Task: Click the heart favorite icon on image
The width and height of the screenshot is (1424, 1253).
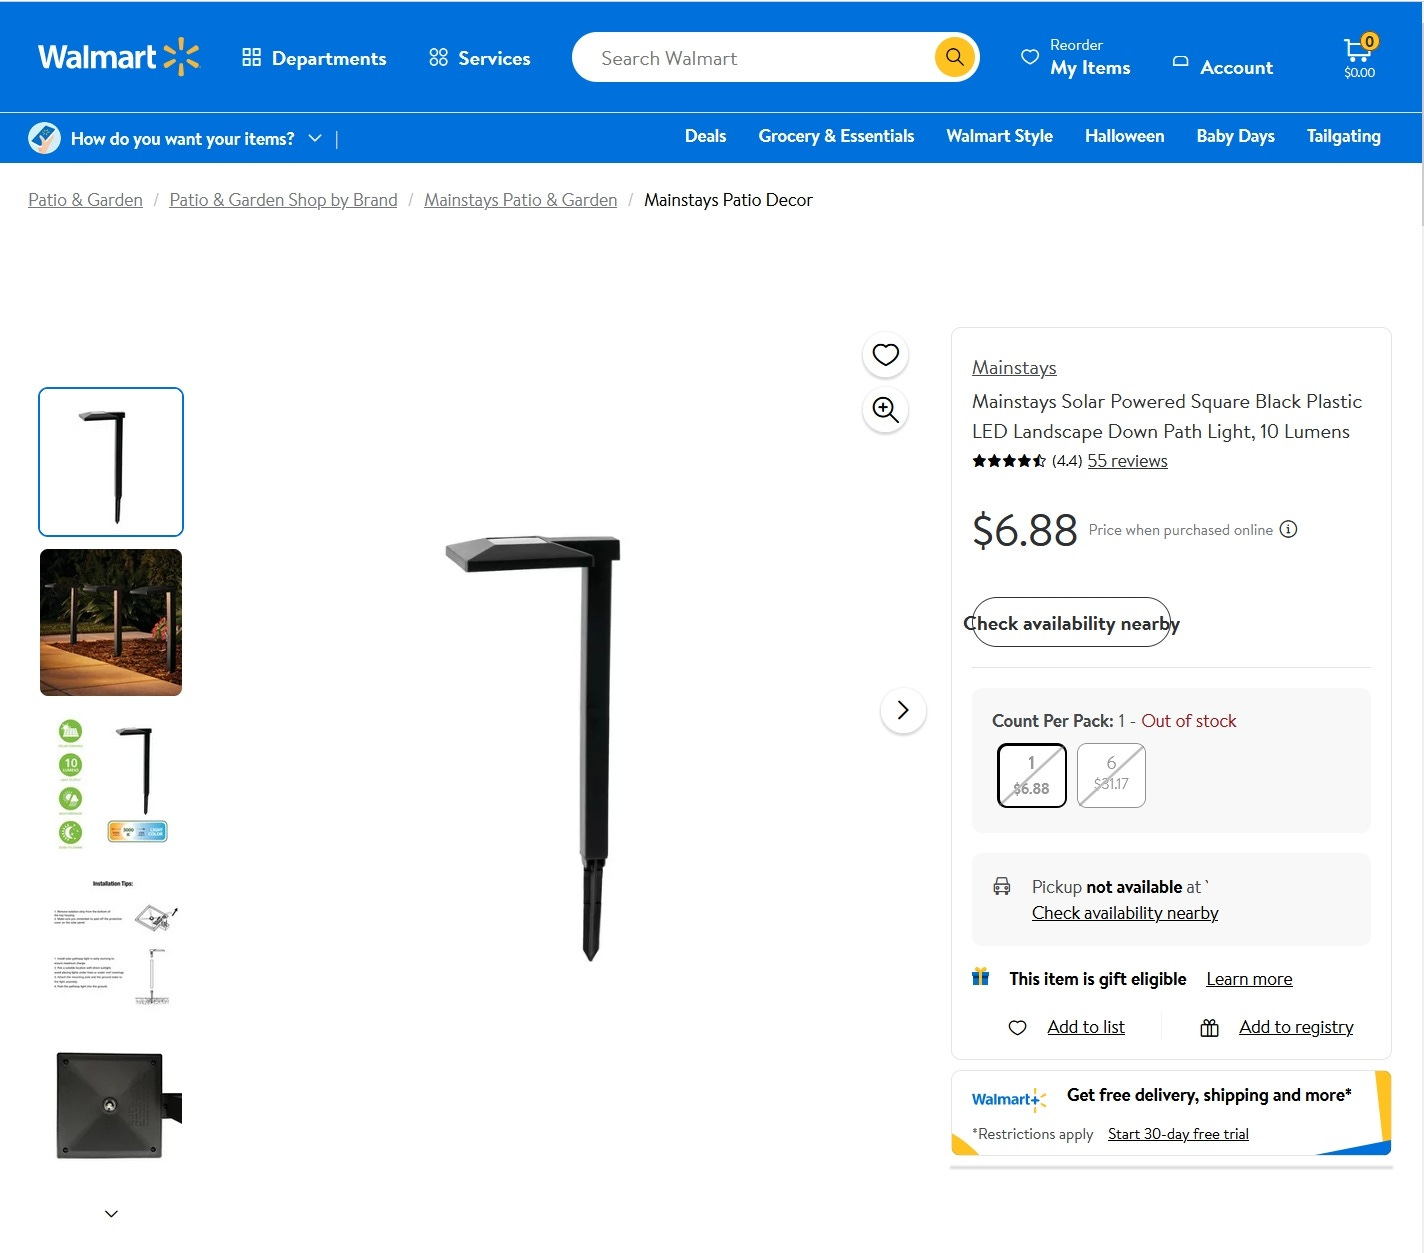Action: click(x=885, y=355)
